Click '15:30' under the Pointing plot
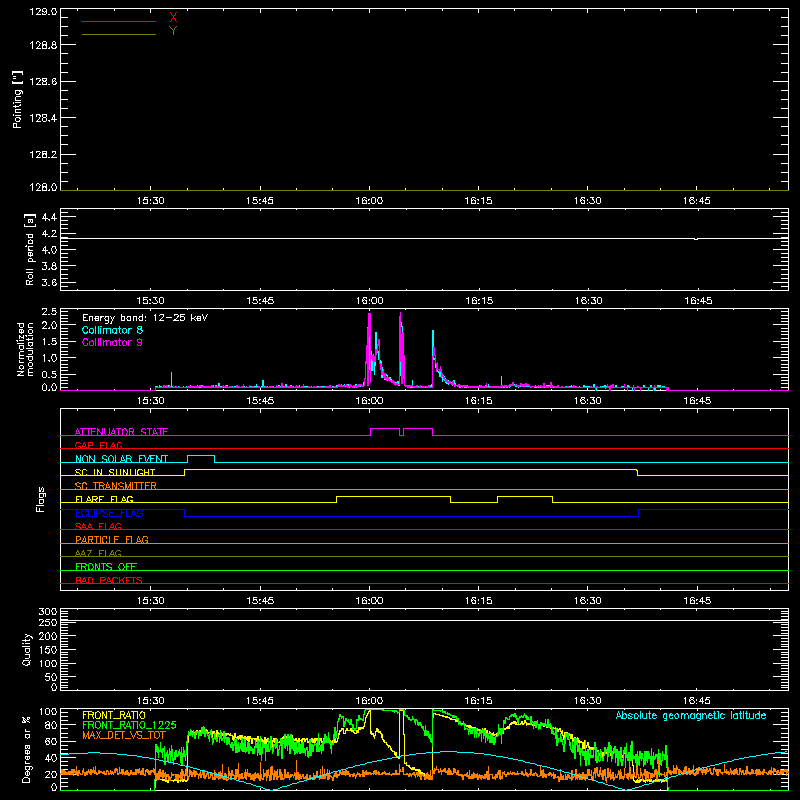This screenshot has height=800, width=800. (x=151, y=201)
